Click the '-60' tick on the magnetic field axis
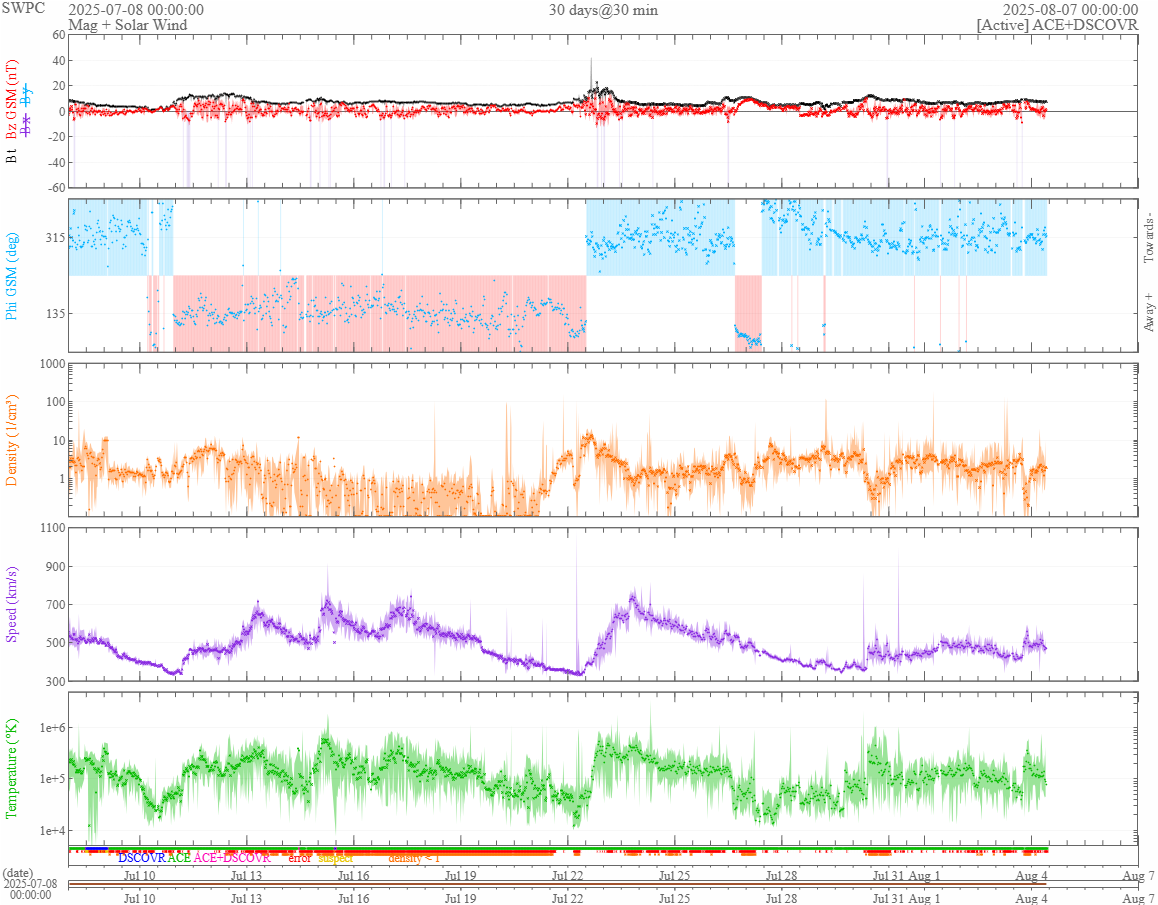The width and height of the screenshot is (1158, 905). (x=56, y=188)
